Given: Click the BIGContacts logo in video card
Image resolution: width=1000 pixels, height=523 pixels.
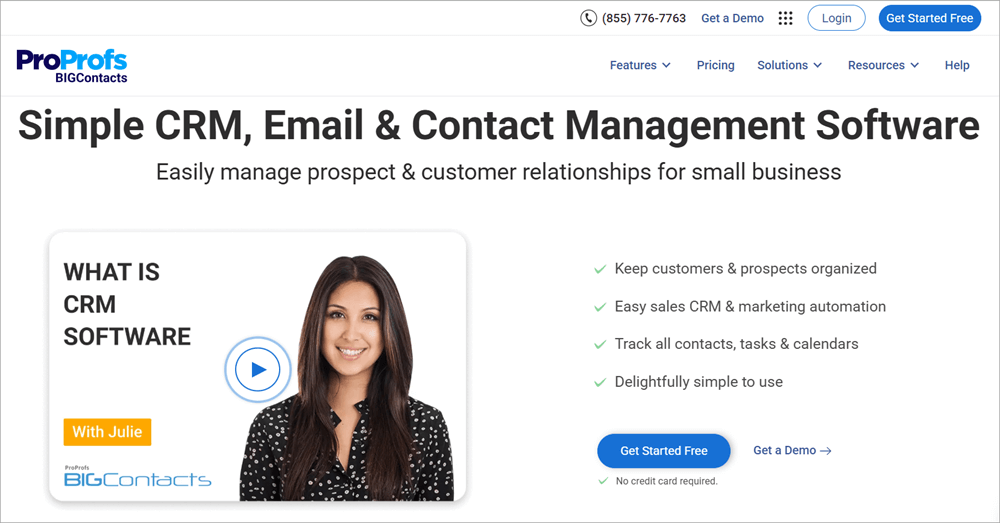Looking at the screenshot, I should (138, 476).
